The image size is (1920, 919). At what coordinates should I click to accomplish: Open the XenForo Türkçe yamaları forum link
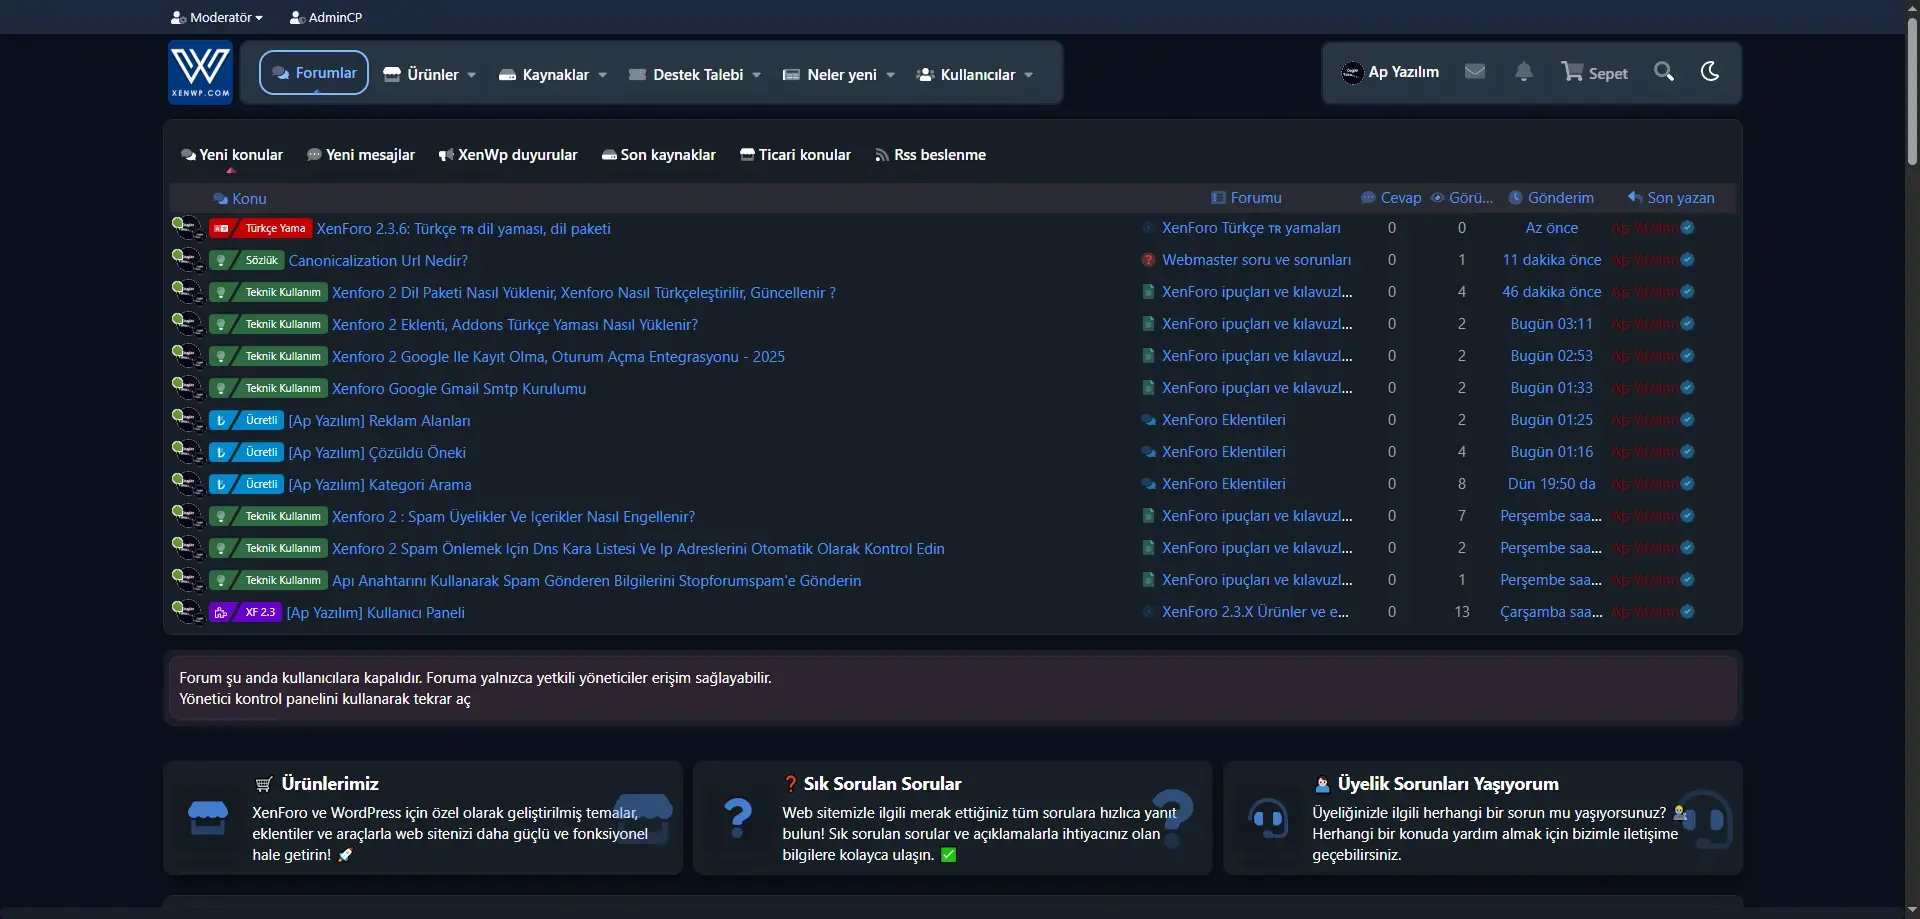tap(1251, 228)
